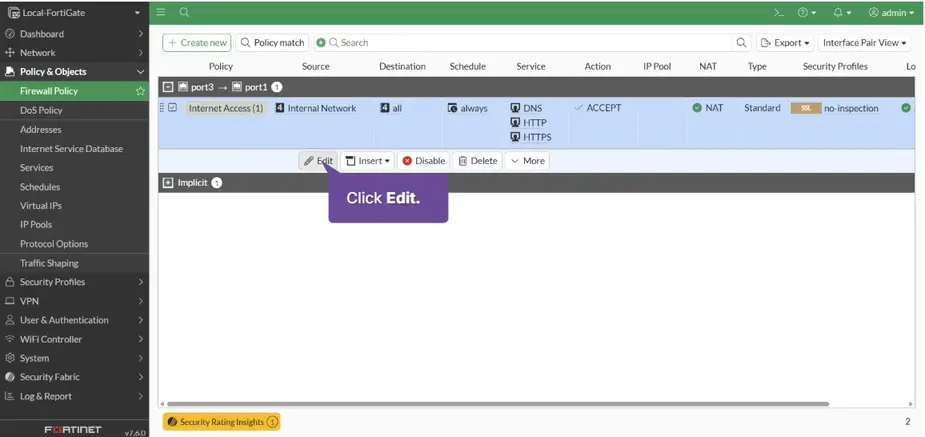Open the admin user menu
This screenshot has width=925, height=437.
(891, 12)
